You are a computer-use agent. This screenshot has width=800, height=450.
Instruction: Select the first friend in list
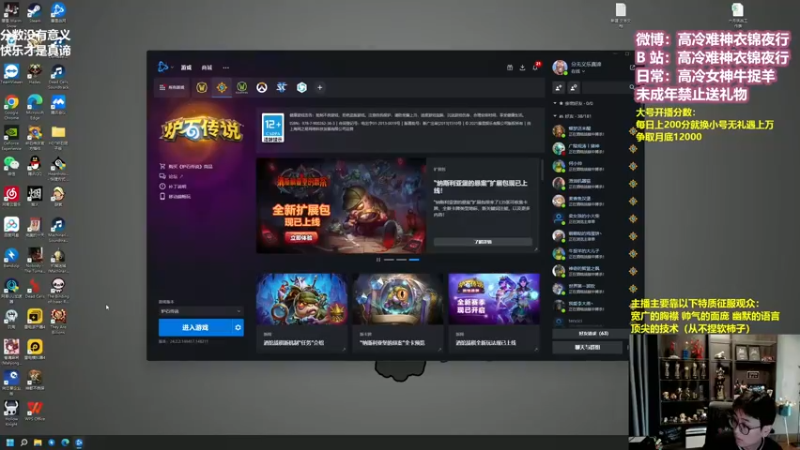[594, 131]
